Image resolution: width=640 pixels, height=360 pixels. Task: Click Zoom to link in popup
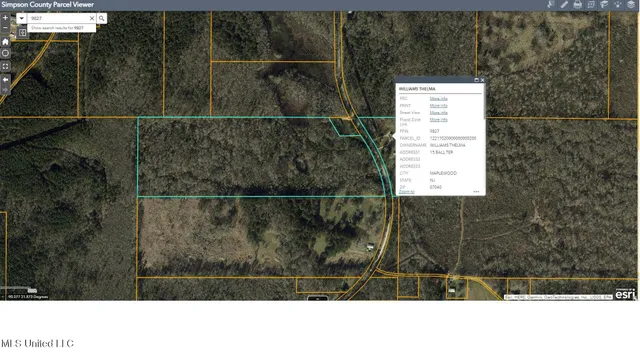point(407,192)
